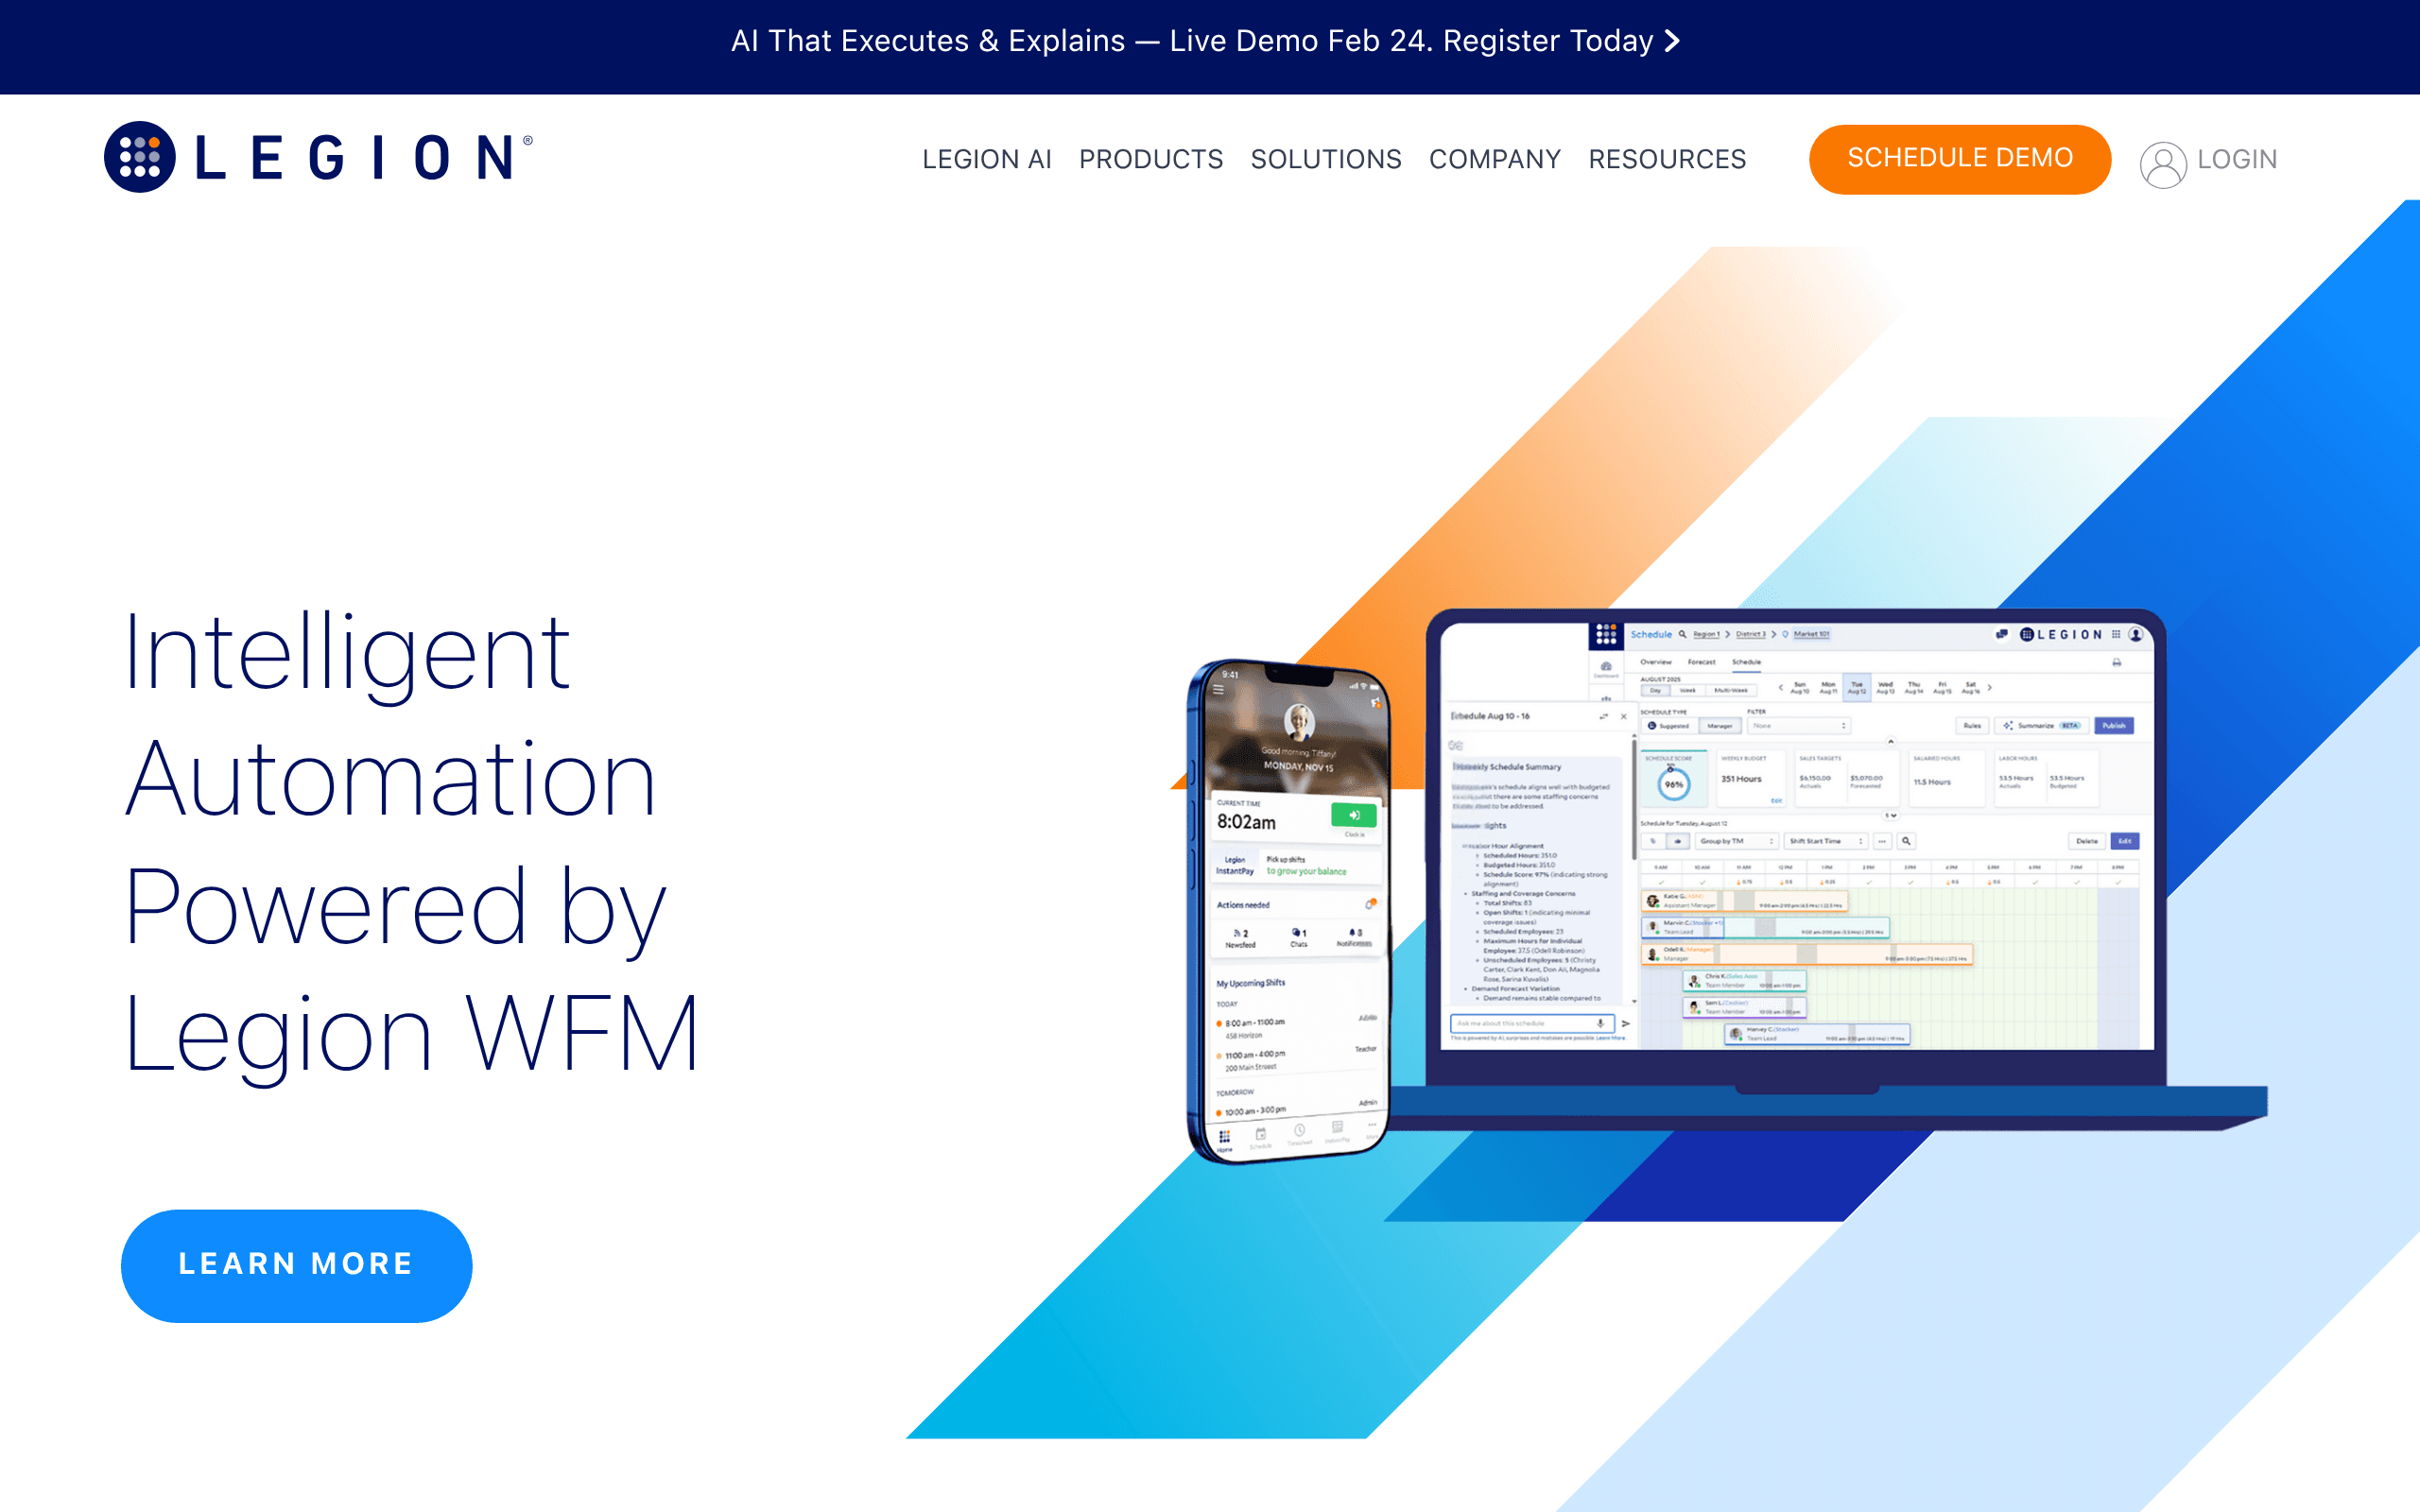Screen dimensions: 2420x1512
Task: Click the Login link
Action: 2236,159
